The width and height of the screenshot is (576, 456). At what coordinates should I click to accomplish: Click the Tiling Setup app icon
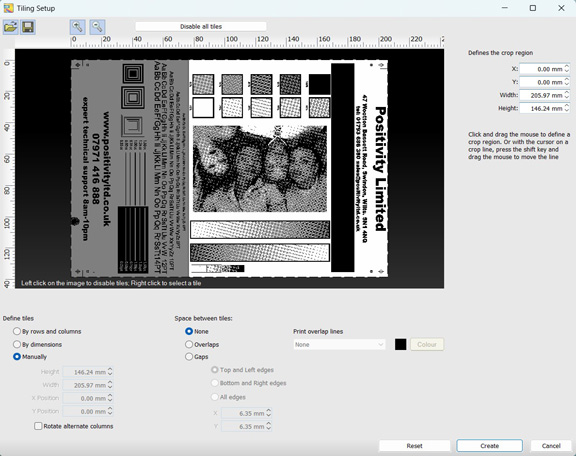(x=8, y=8)
